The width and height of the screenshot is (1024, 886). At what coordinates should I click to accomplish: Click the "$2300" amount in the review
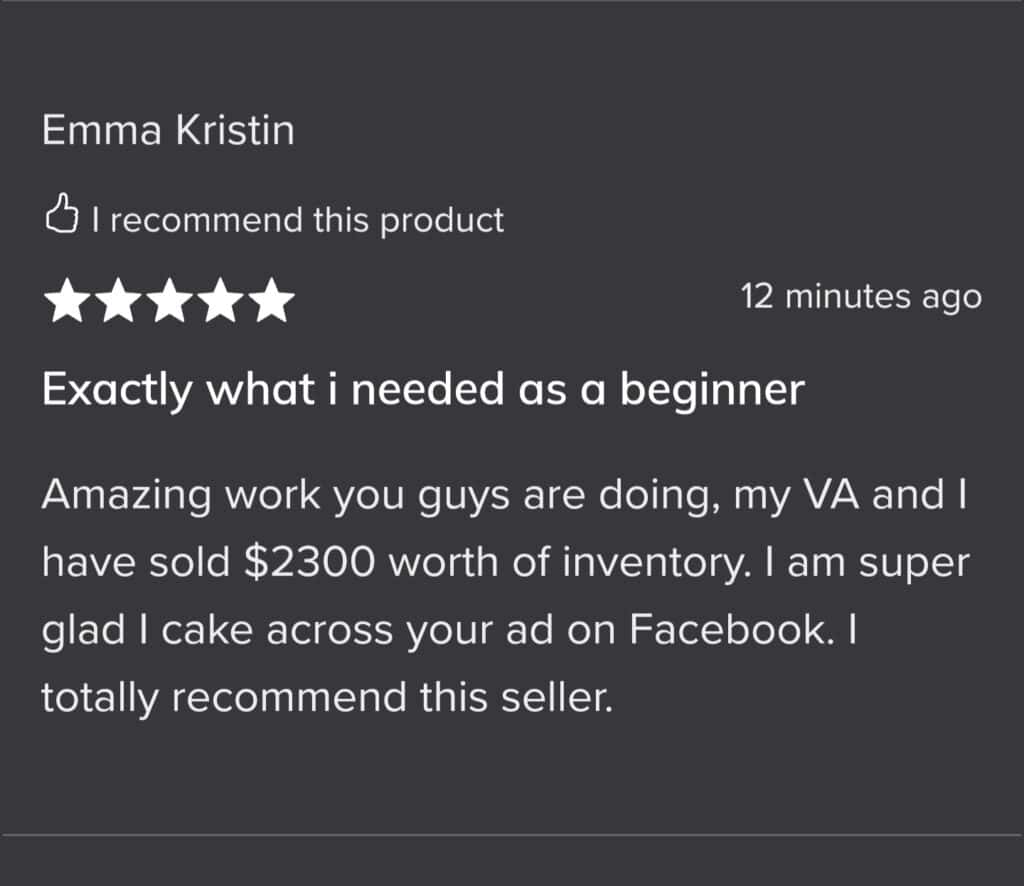click(310, 563)
